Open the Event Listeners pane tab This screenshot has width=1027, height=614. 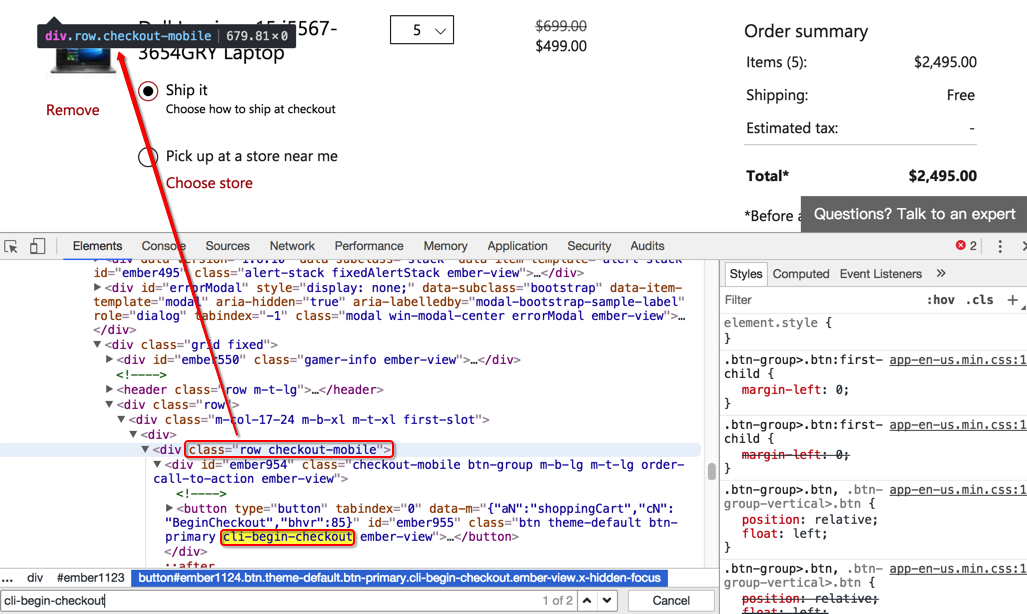tap(880, 274)
